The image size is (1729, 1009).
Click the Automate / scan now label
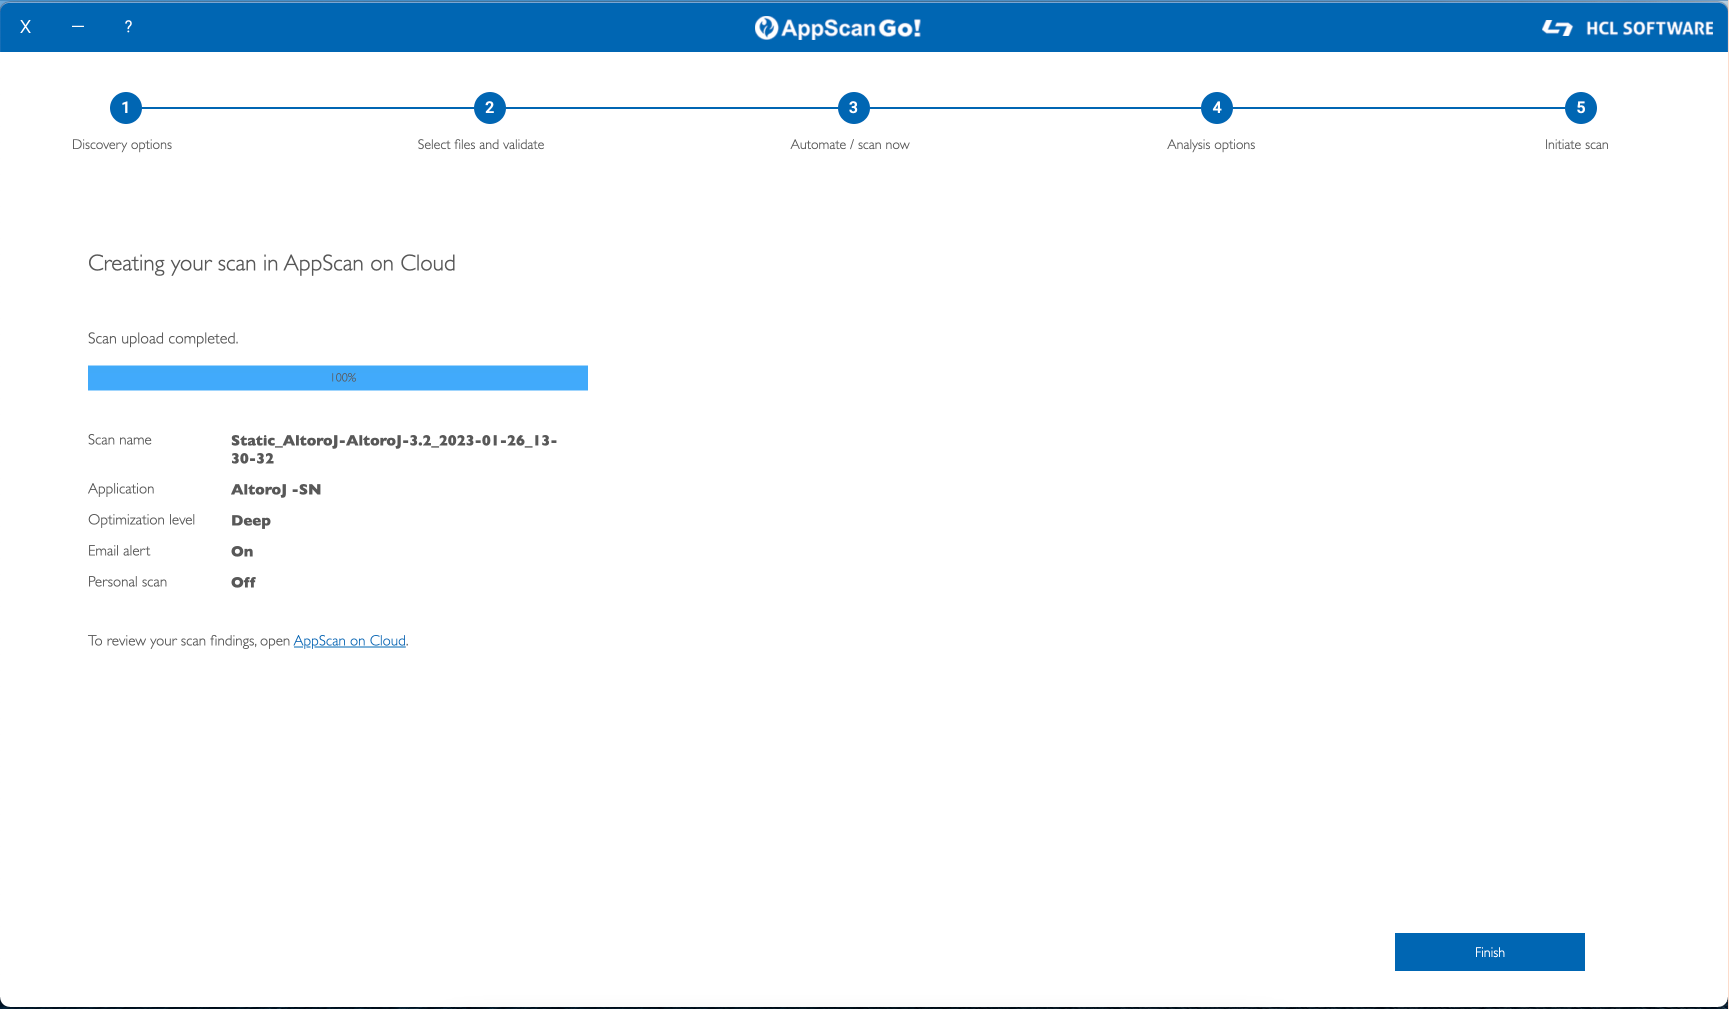coord(850,145)
